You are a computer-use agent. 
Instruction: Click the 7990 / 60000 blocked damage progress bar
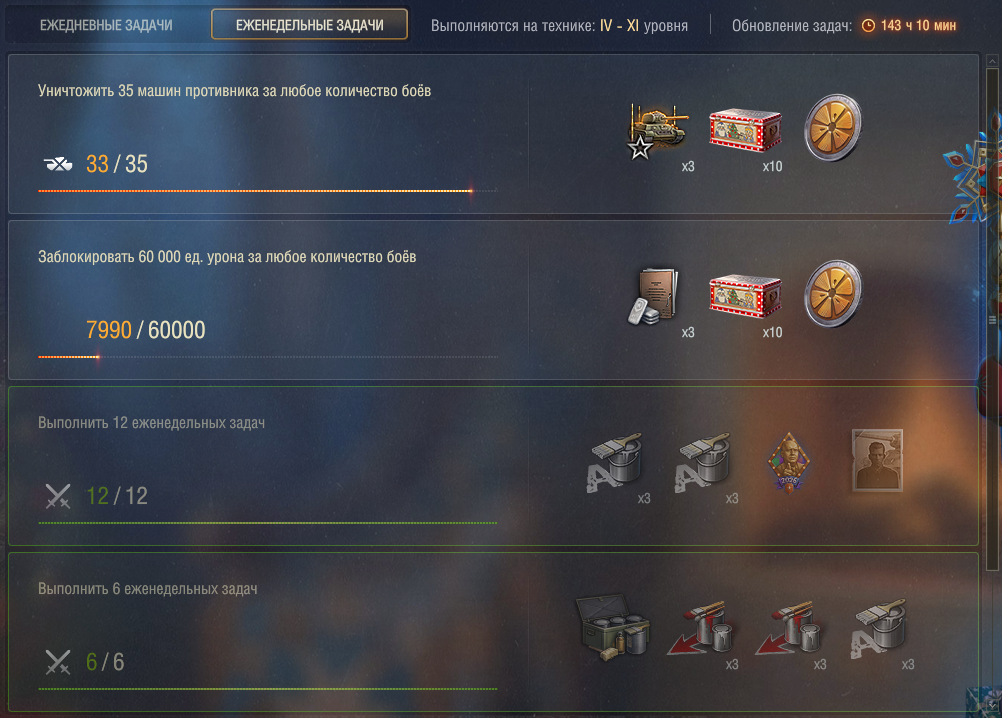pyautogui.click(x=268, y=356)
